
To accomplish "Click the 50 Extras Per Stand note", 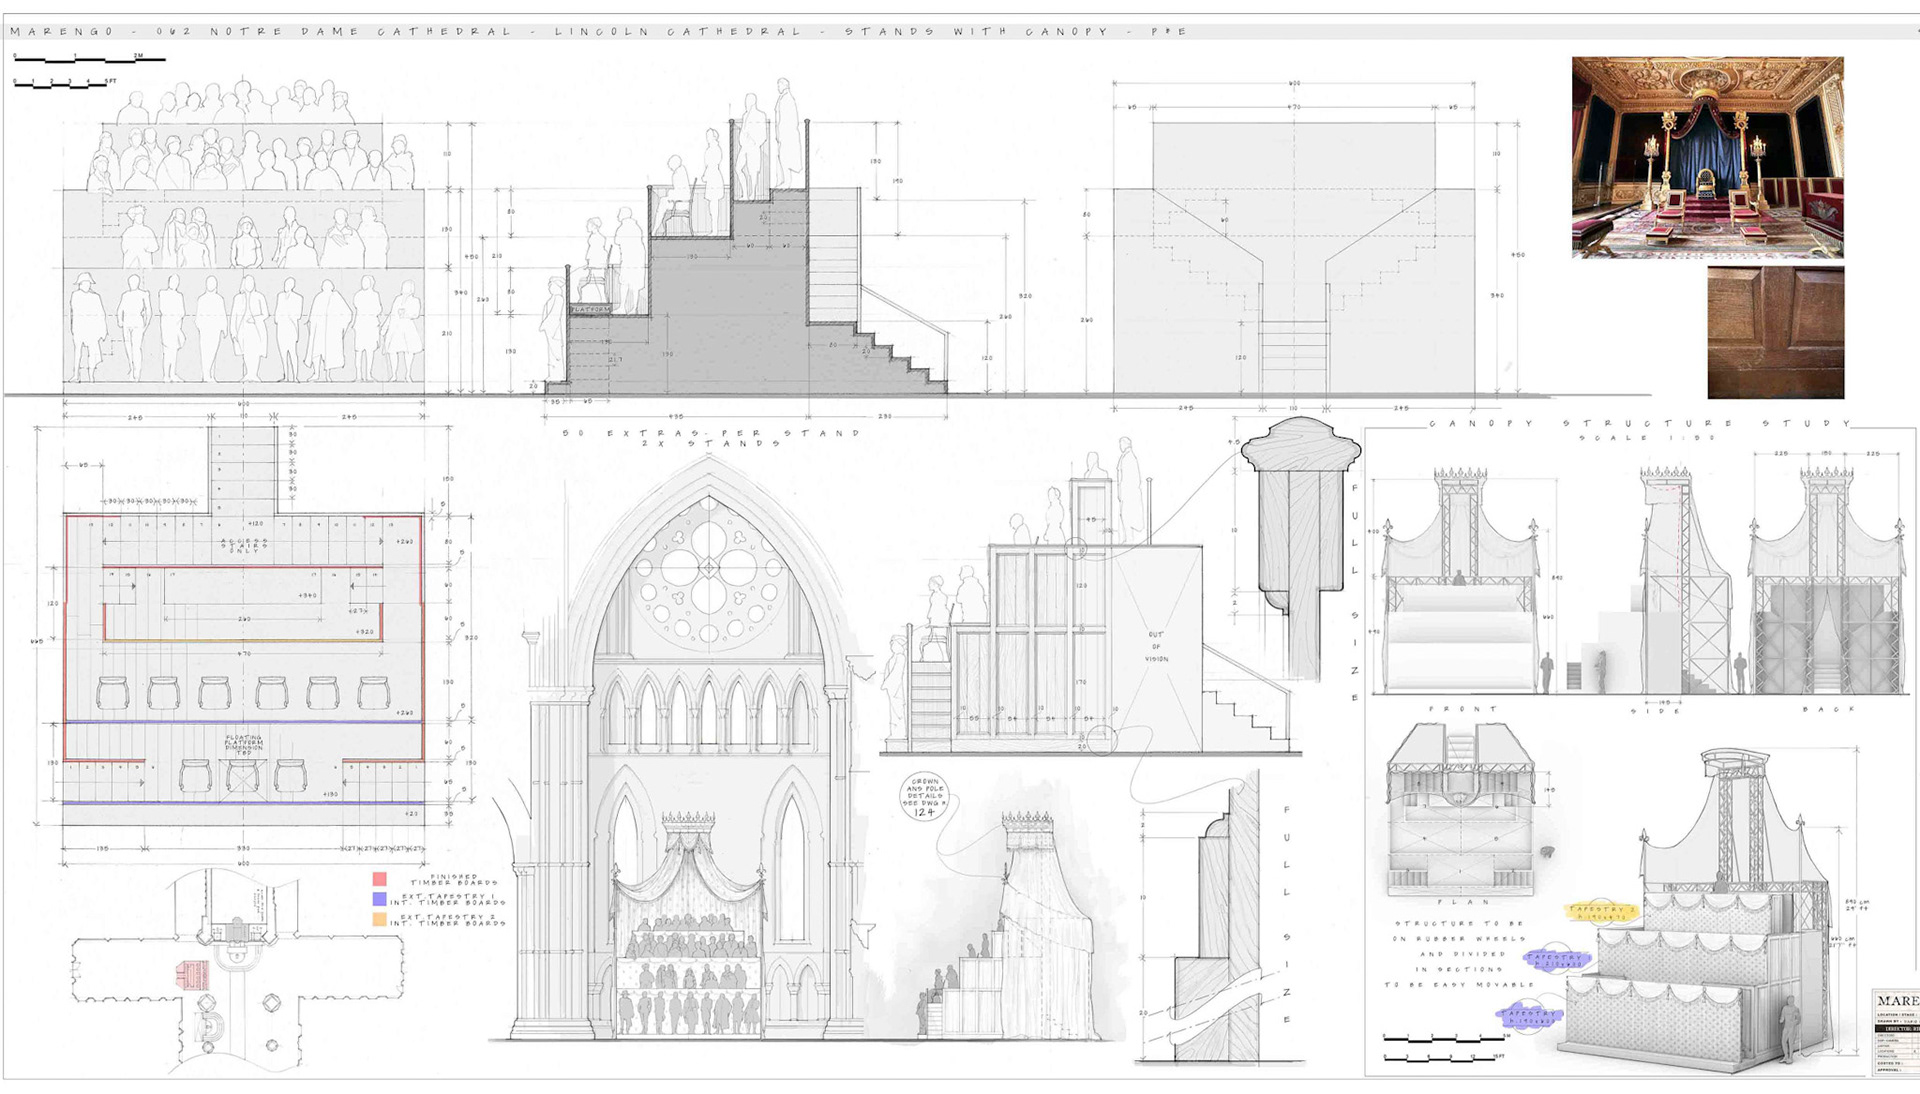I will click(710, 434).
